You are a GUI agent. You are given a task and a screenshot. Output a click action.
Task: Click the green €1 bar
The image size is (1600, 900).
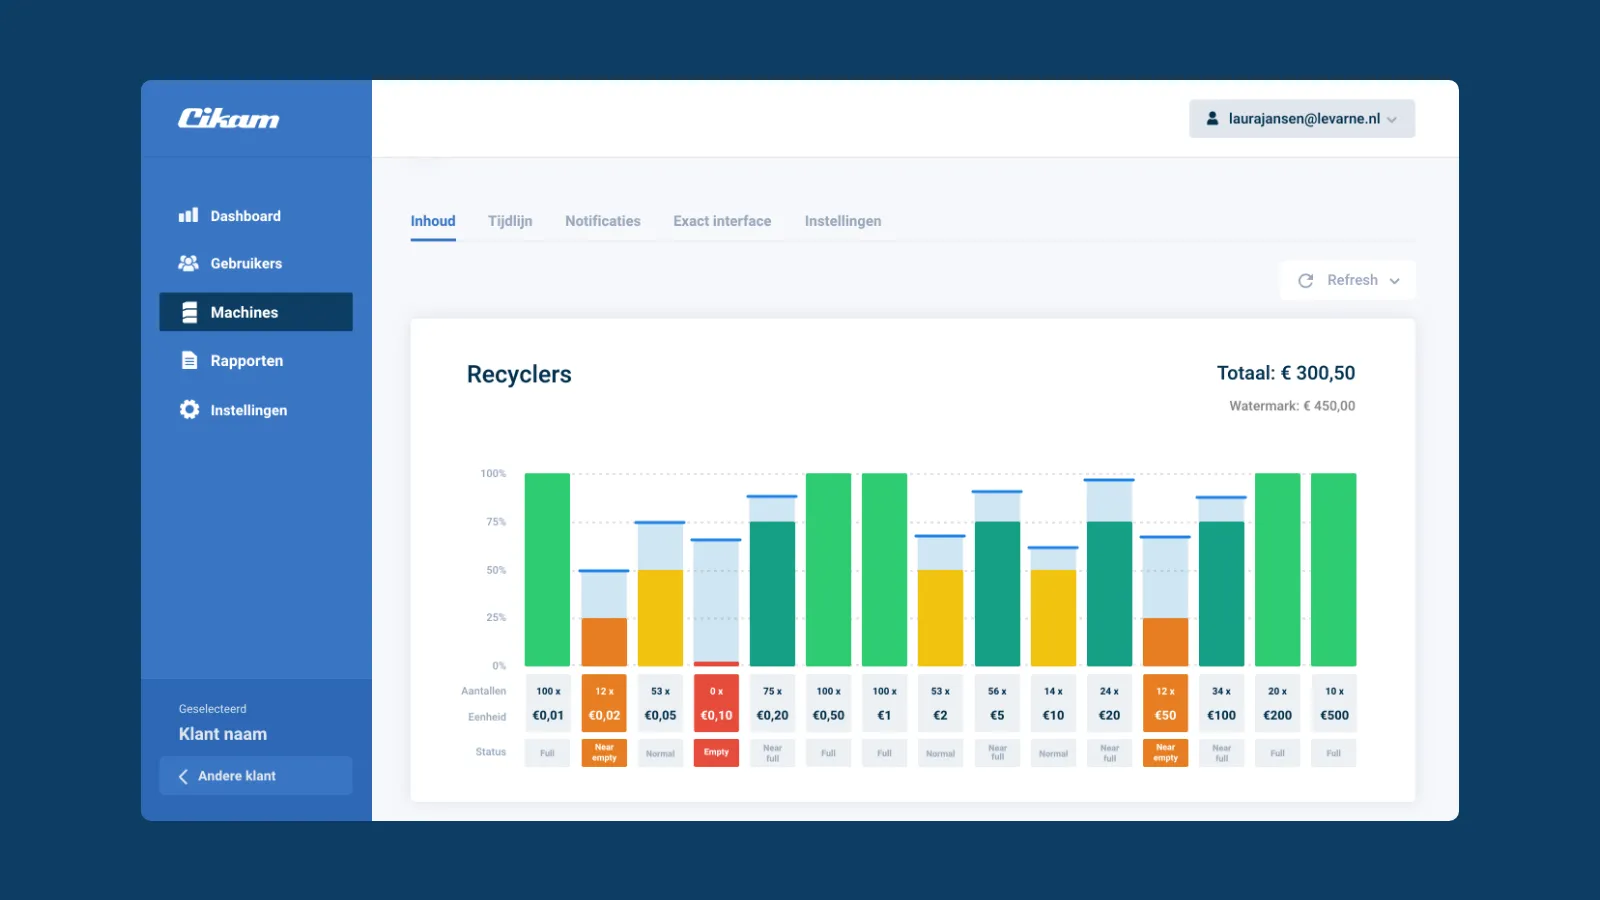[884, 569]
